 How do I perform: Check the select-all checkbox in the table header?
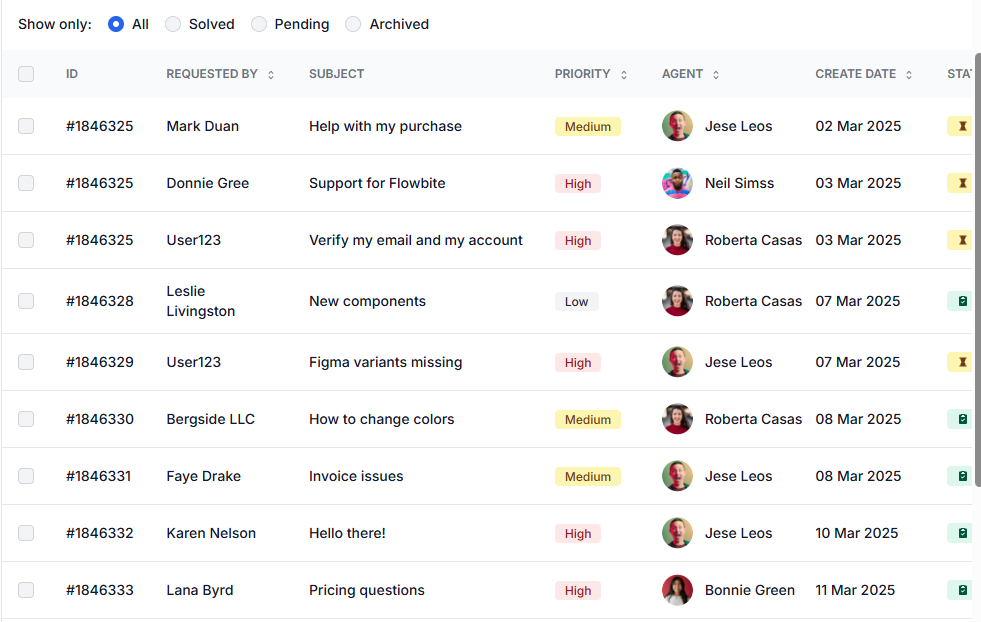pyautogui.click(x=26, y=73)
